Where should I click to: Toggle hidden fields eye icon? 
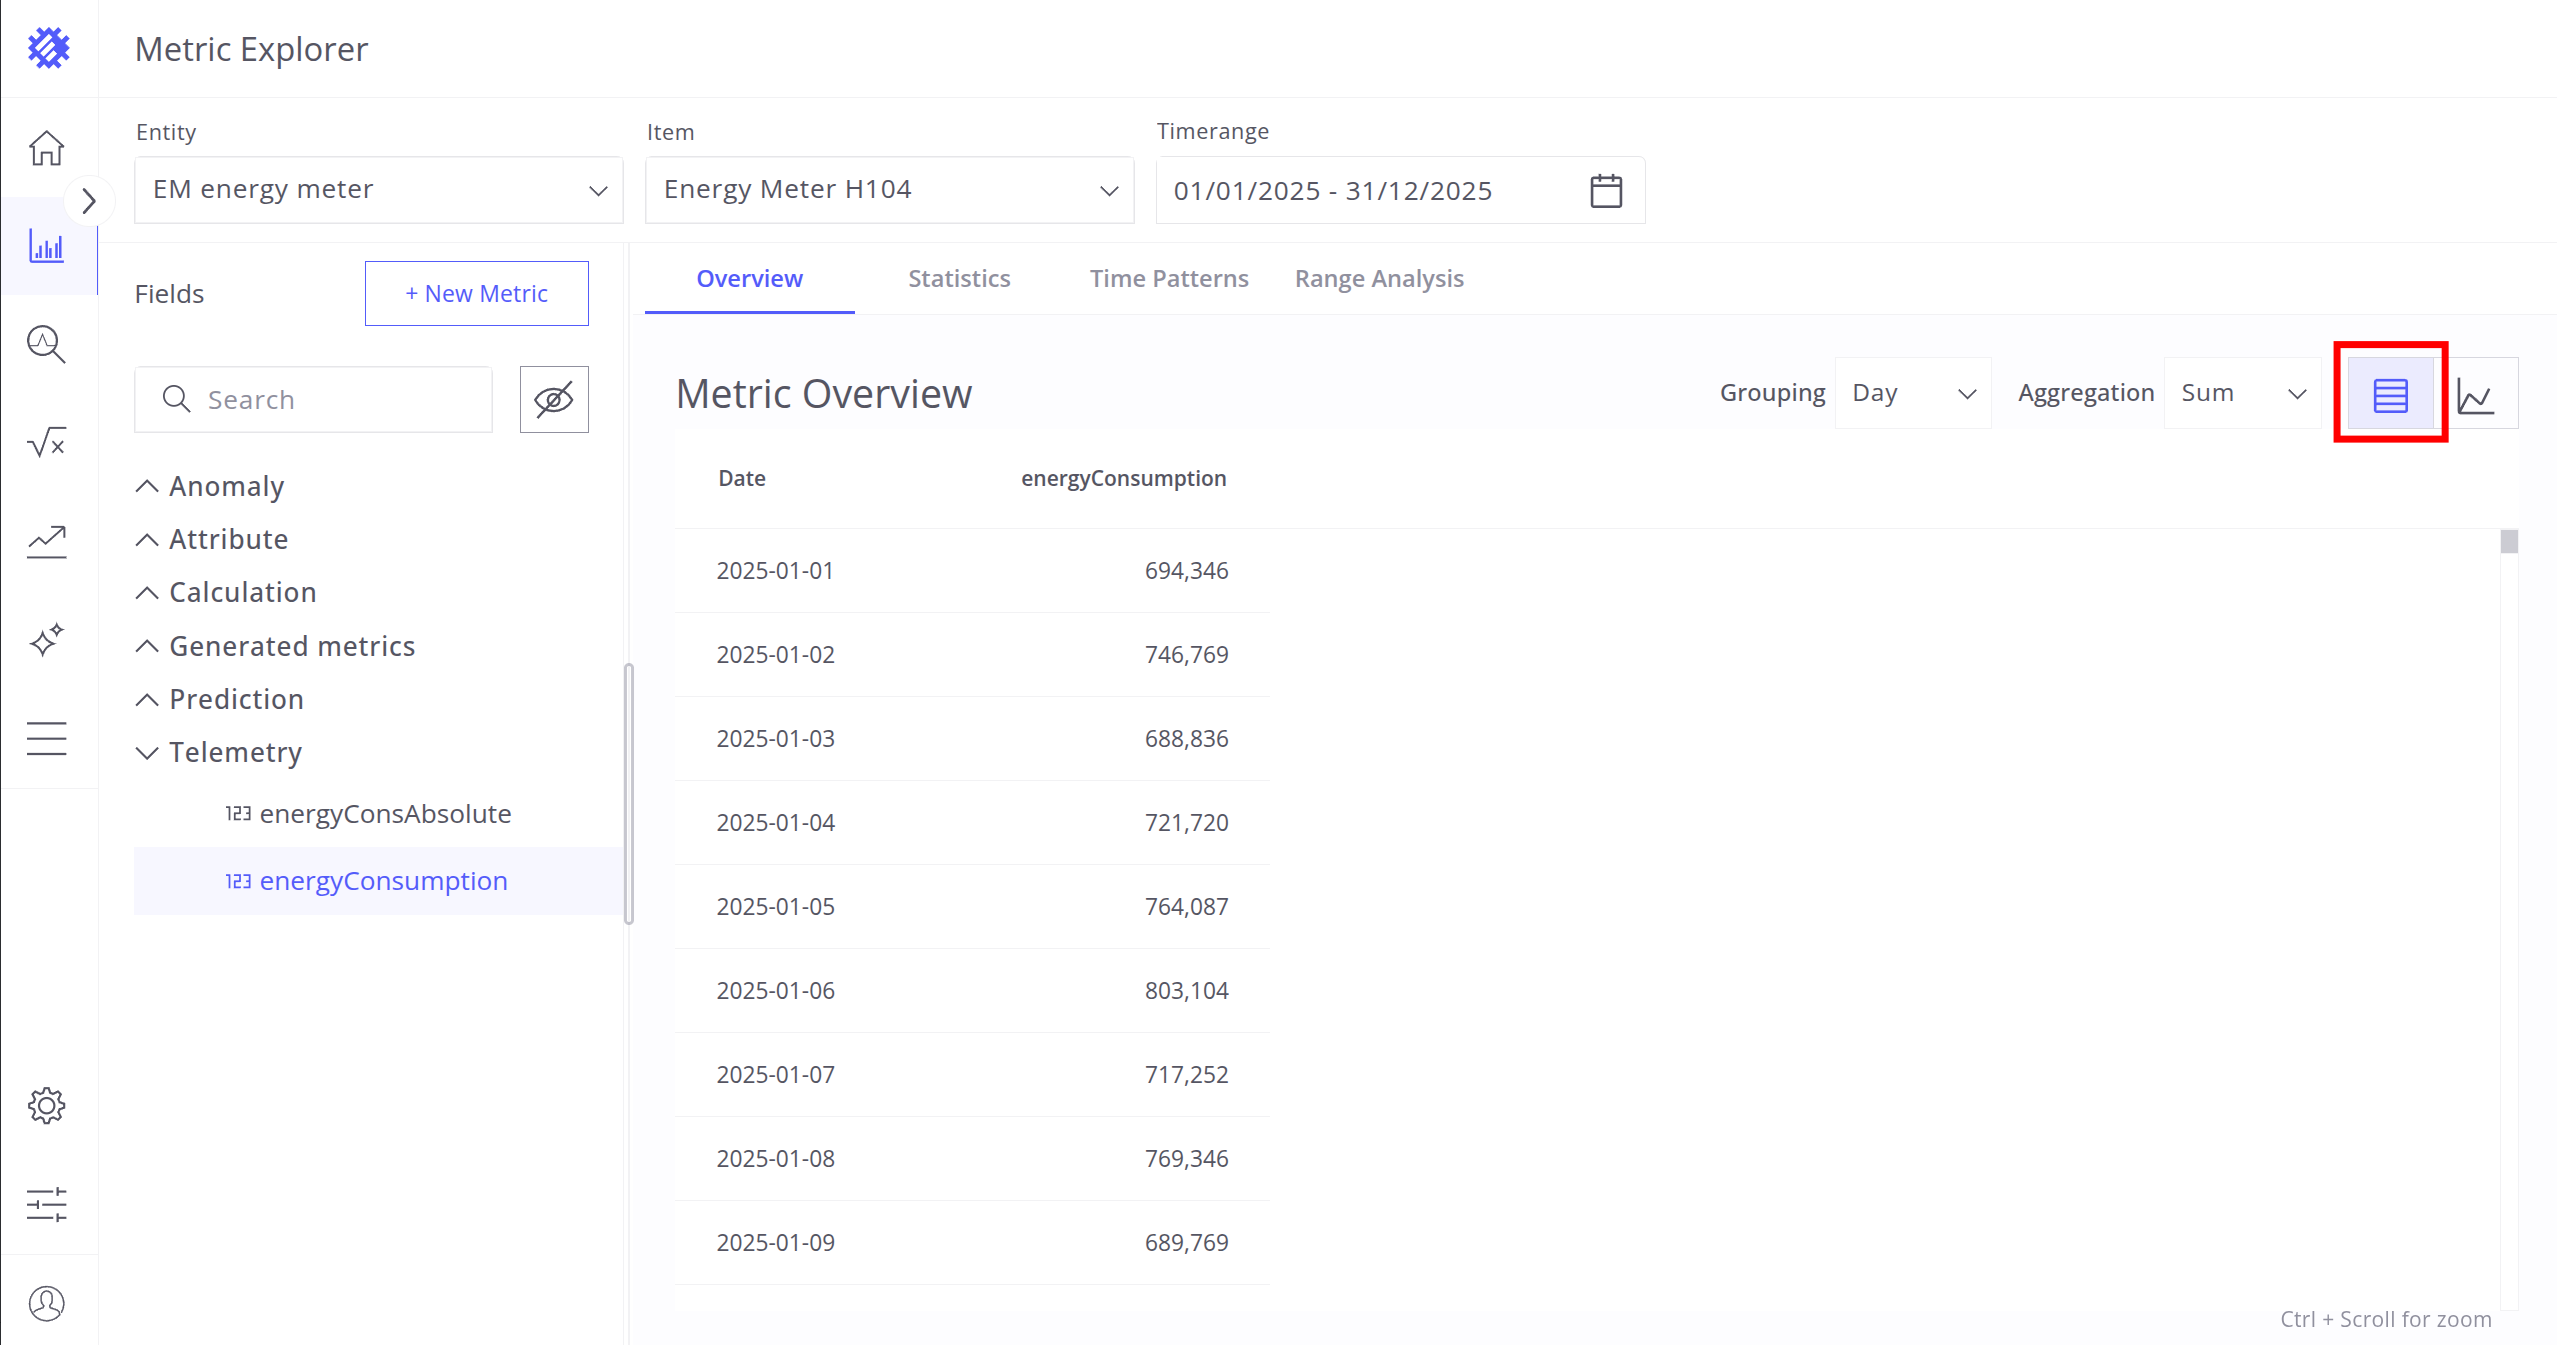[x=554, y=399]
